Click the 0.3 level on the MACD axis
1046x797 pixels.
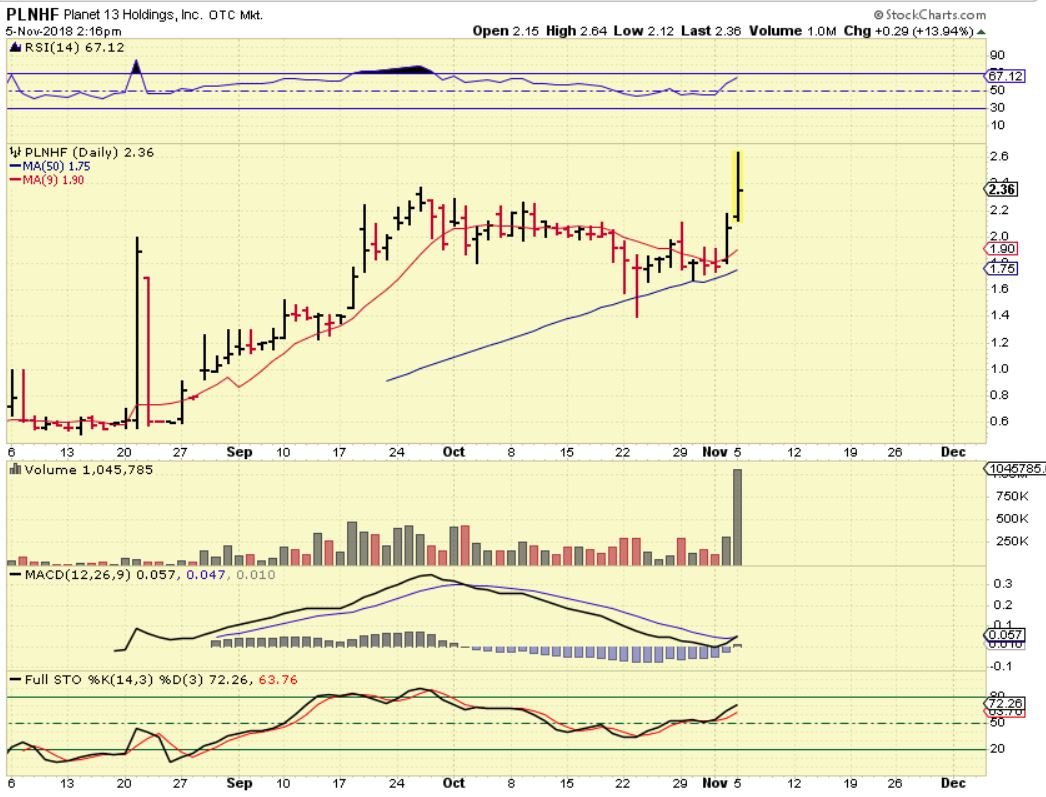coord(1003,584)
